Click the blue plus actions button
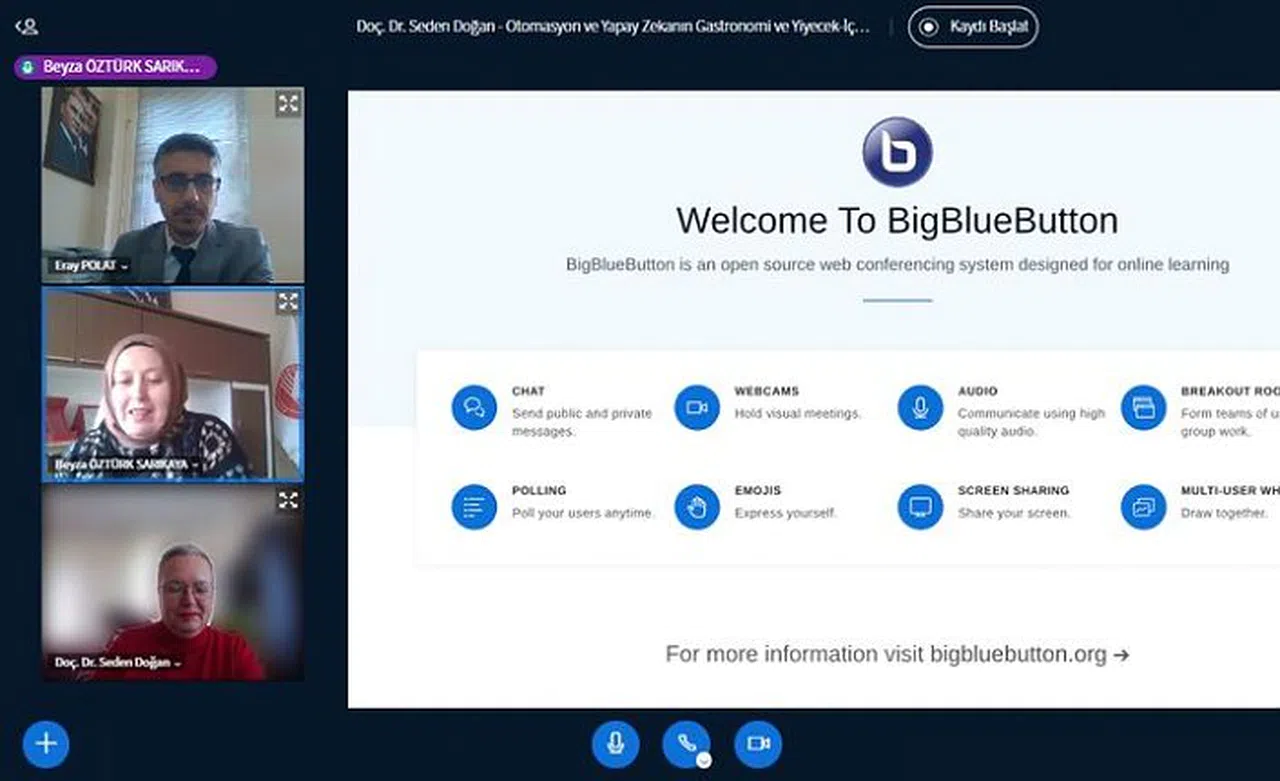This screenshot has height=781, width=1280. tap(46, 743)
